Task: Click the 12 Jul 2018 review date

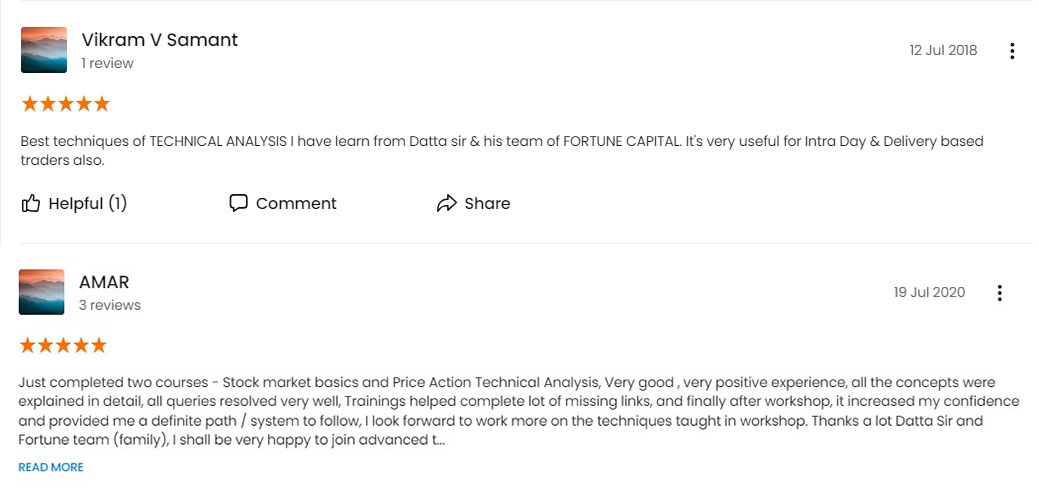Action: click(x=943, y=50)
